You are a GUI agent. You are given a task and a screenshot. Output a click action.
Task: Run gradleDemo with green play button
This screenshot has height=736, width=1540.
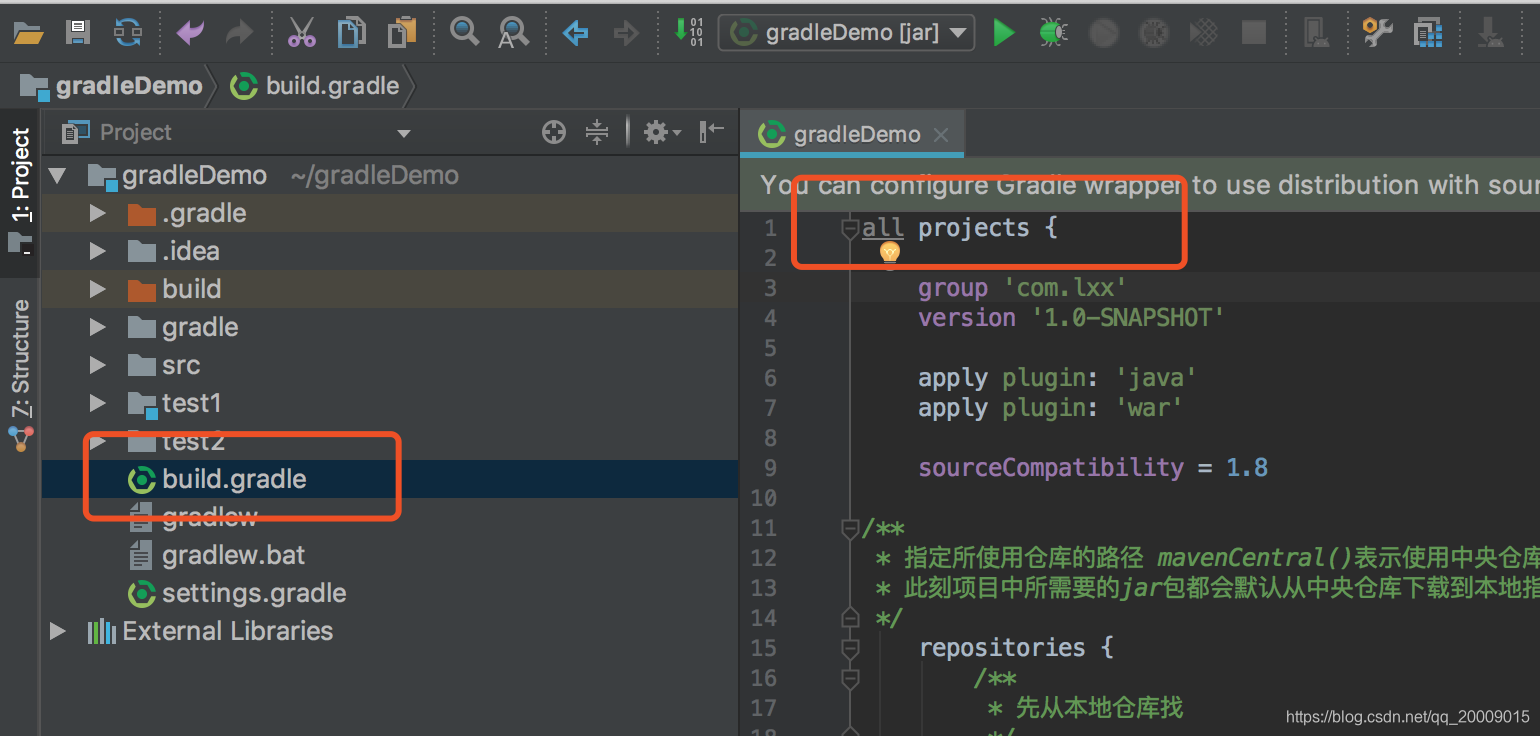click(x=1003, y=33)
